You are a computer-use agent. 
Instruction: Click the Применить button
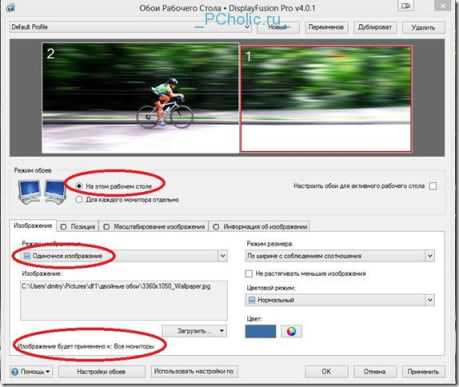pos(423,371)
